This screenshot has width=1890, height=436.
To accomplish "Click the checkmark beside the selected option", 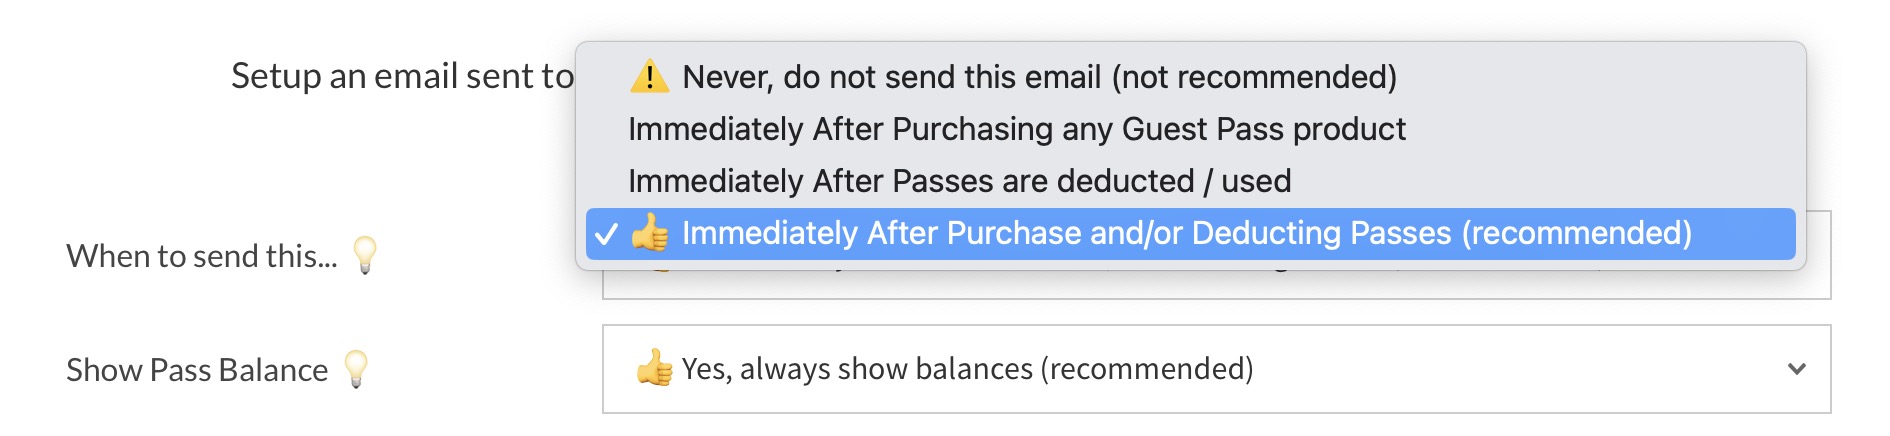I will pyautogui.click(x=606, y=234).
